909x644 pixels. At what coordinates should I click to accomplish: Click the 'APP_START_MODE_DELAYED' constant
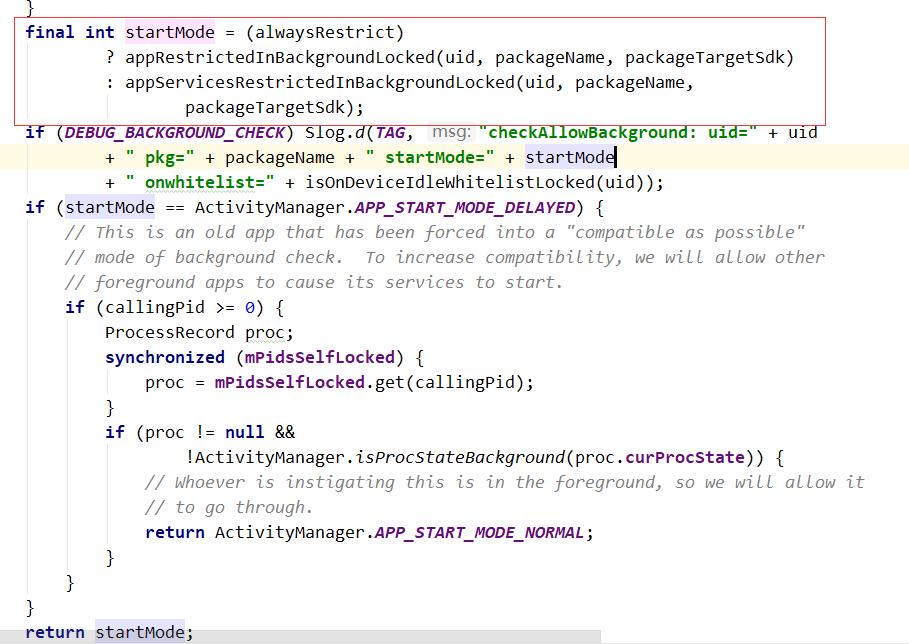(464, 208)
